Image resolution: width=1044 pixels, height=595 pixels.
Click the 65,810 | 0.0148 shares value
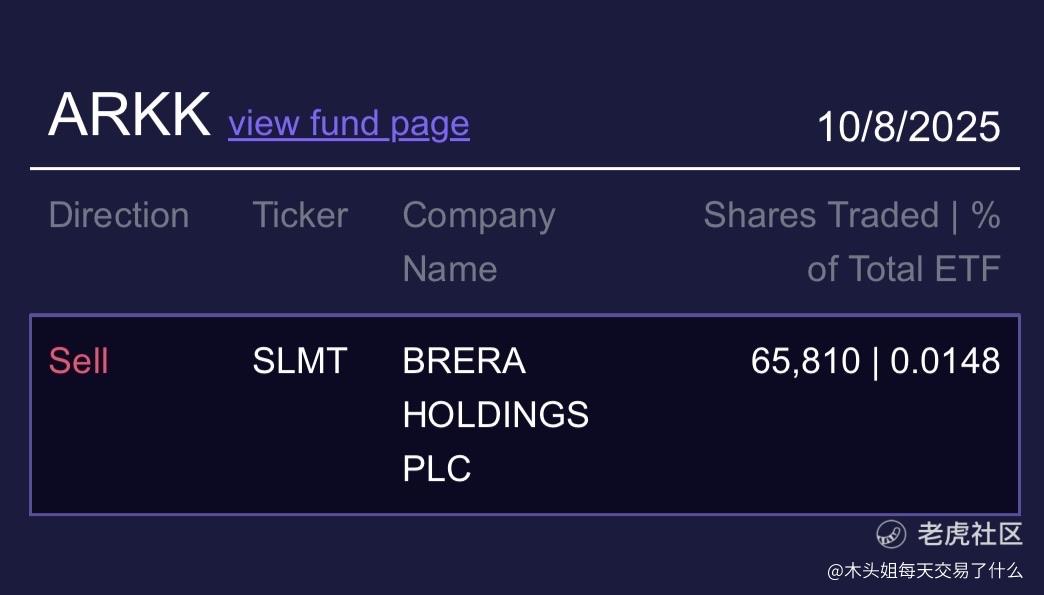pyautogui.click(x=875, y=361)
